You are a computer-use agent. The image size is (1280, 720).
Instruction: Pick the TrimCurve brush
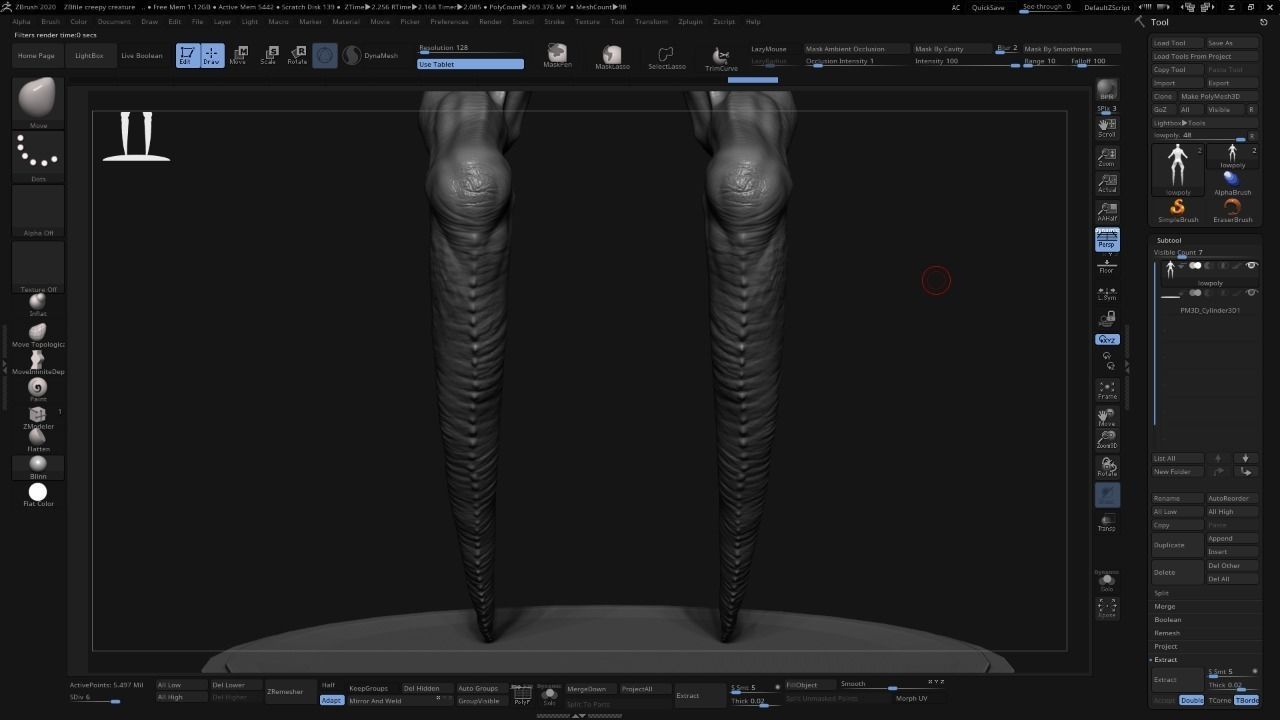coord(721,58)
